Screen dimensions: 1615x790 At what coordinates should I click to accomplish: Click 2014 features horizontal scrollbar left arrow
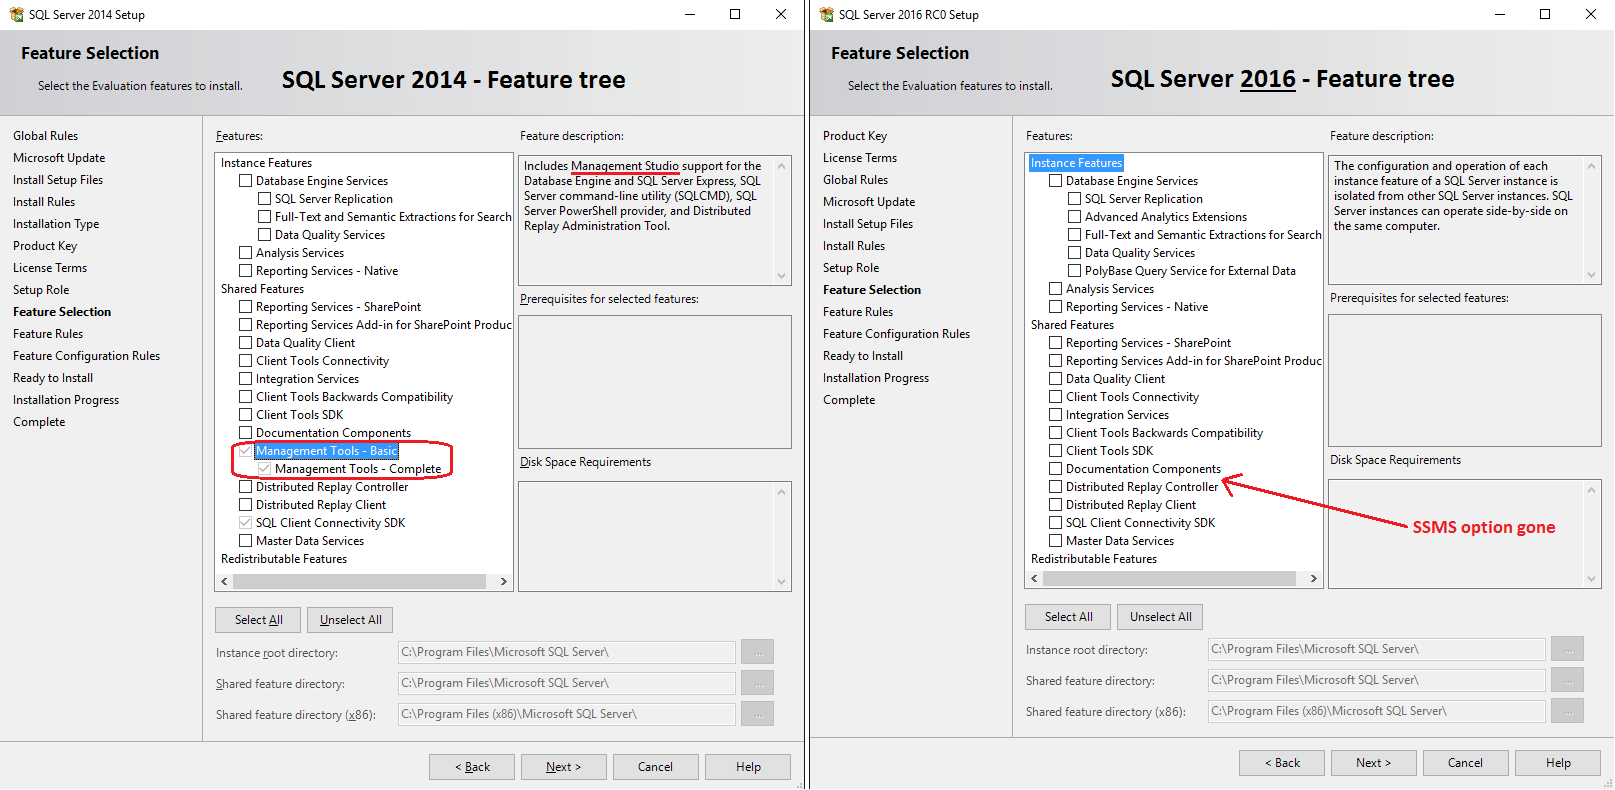224,581
